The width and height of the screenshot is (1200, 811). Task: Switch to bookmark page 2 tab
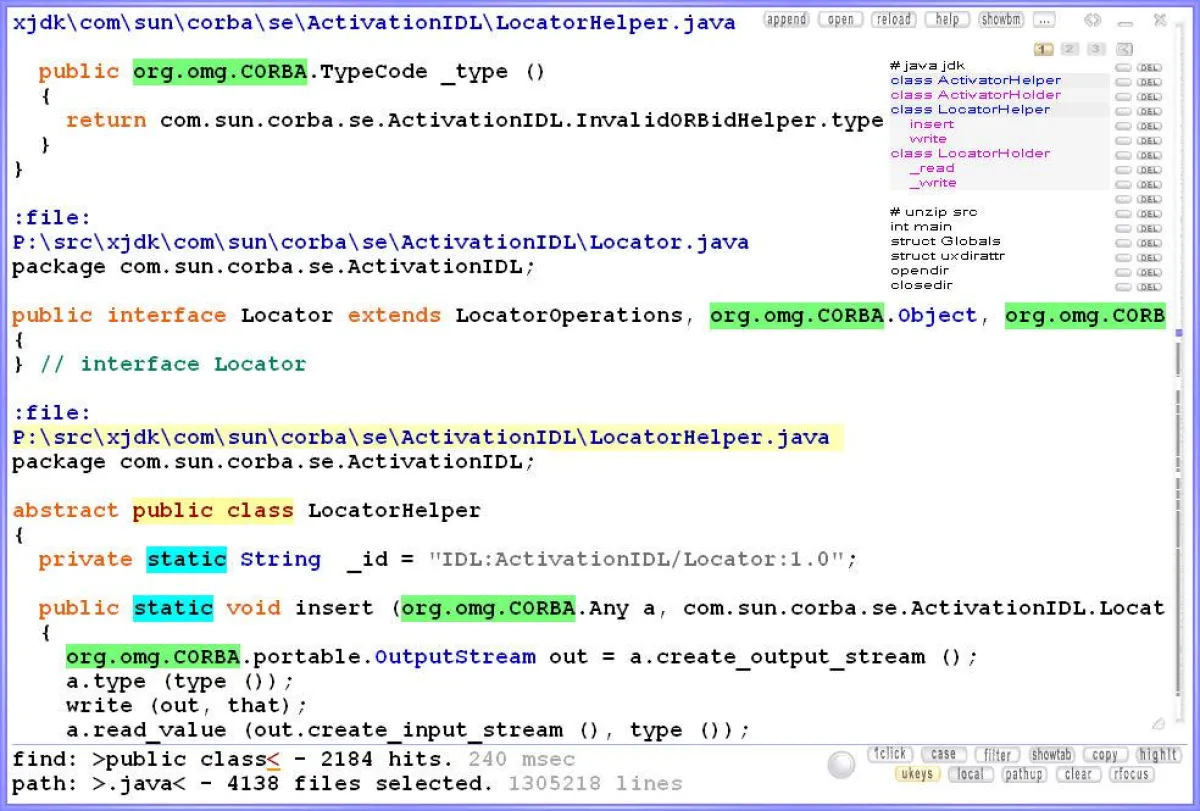(x=1070, y=49)
